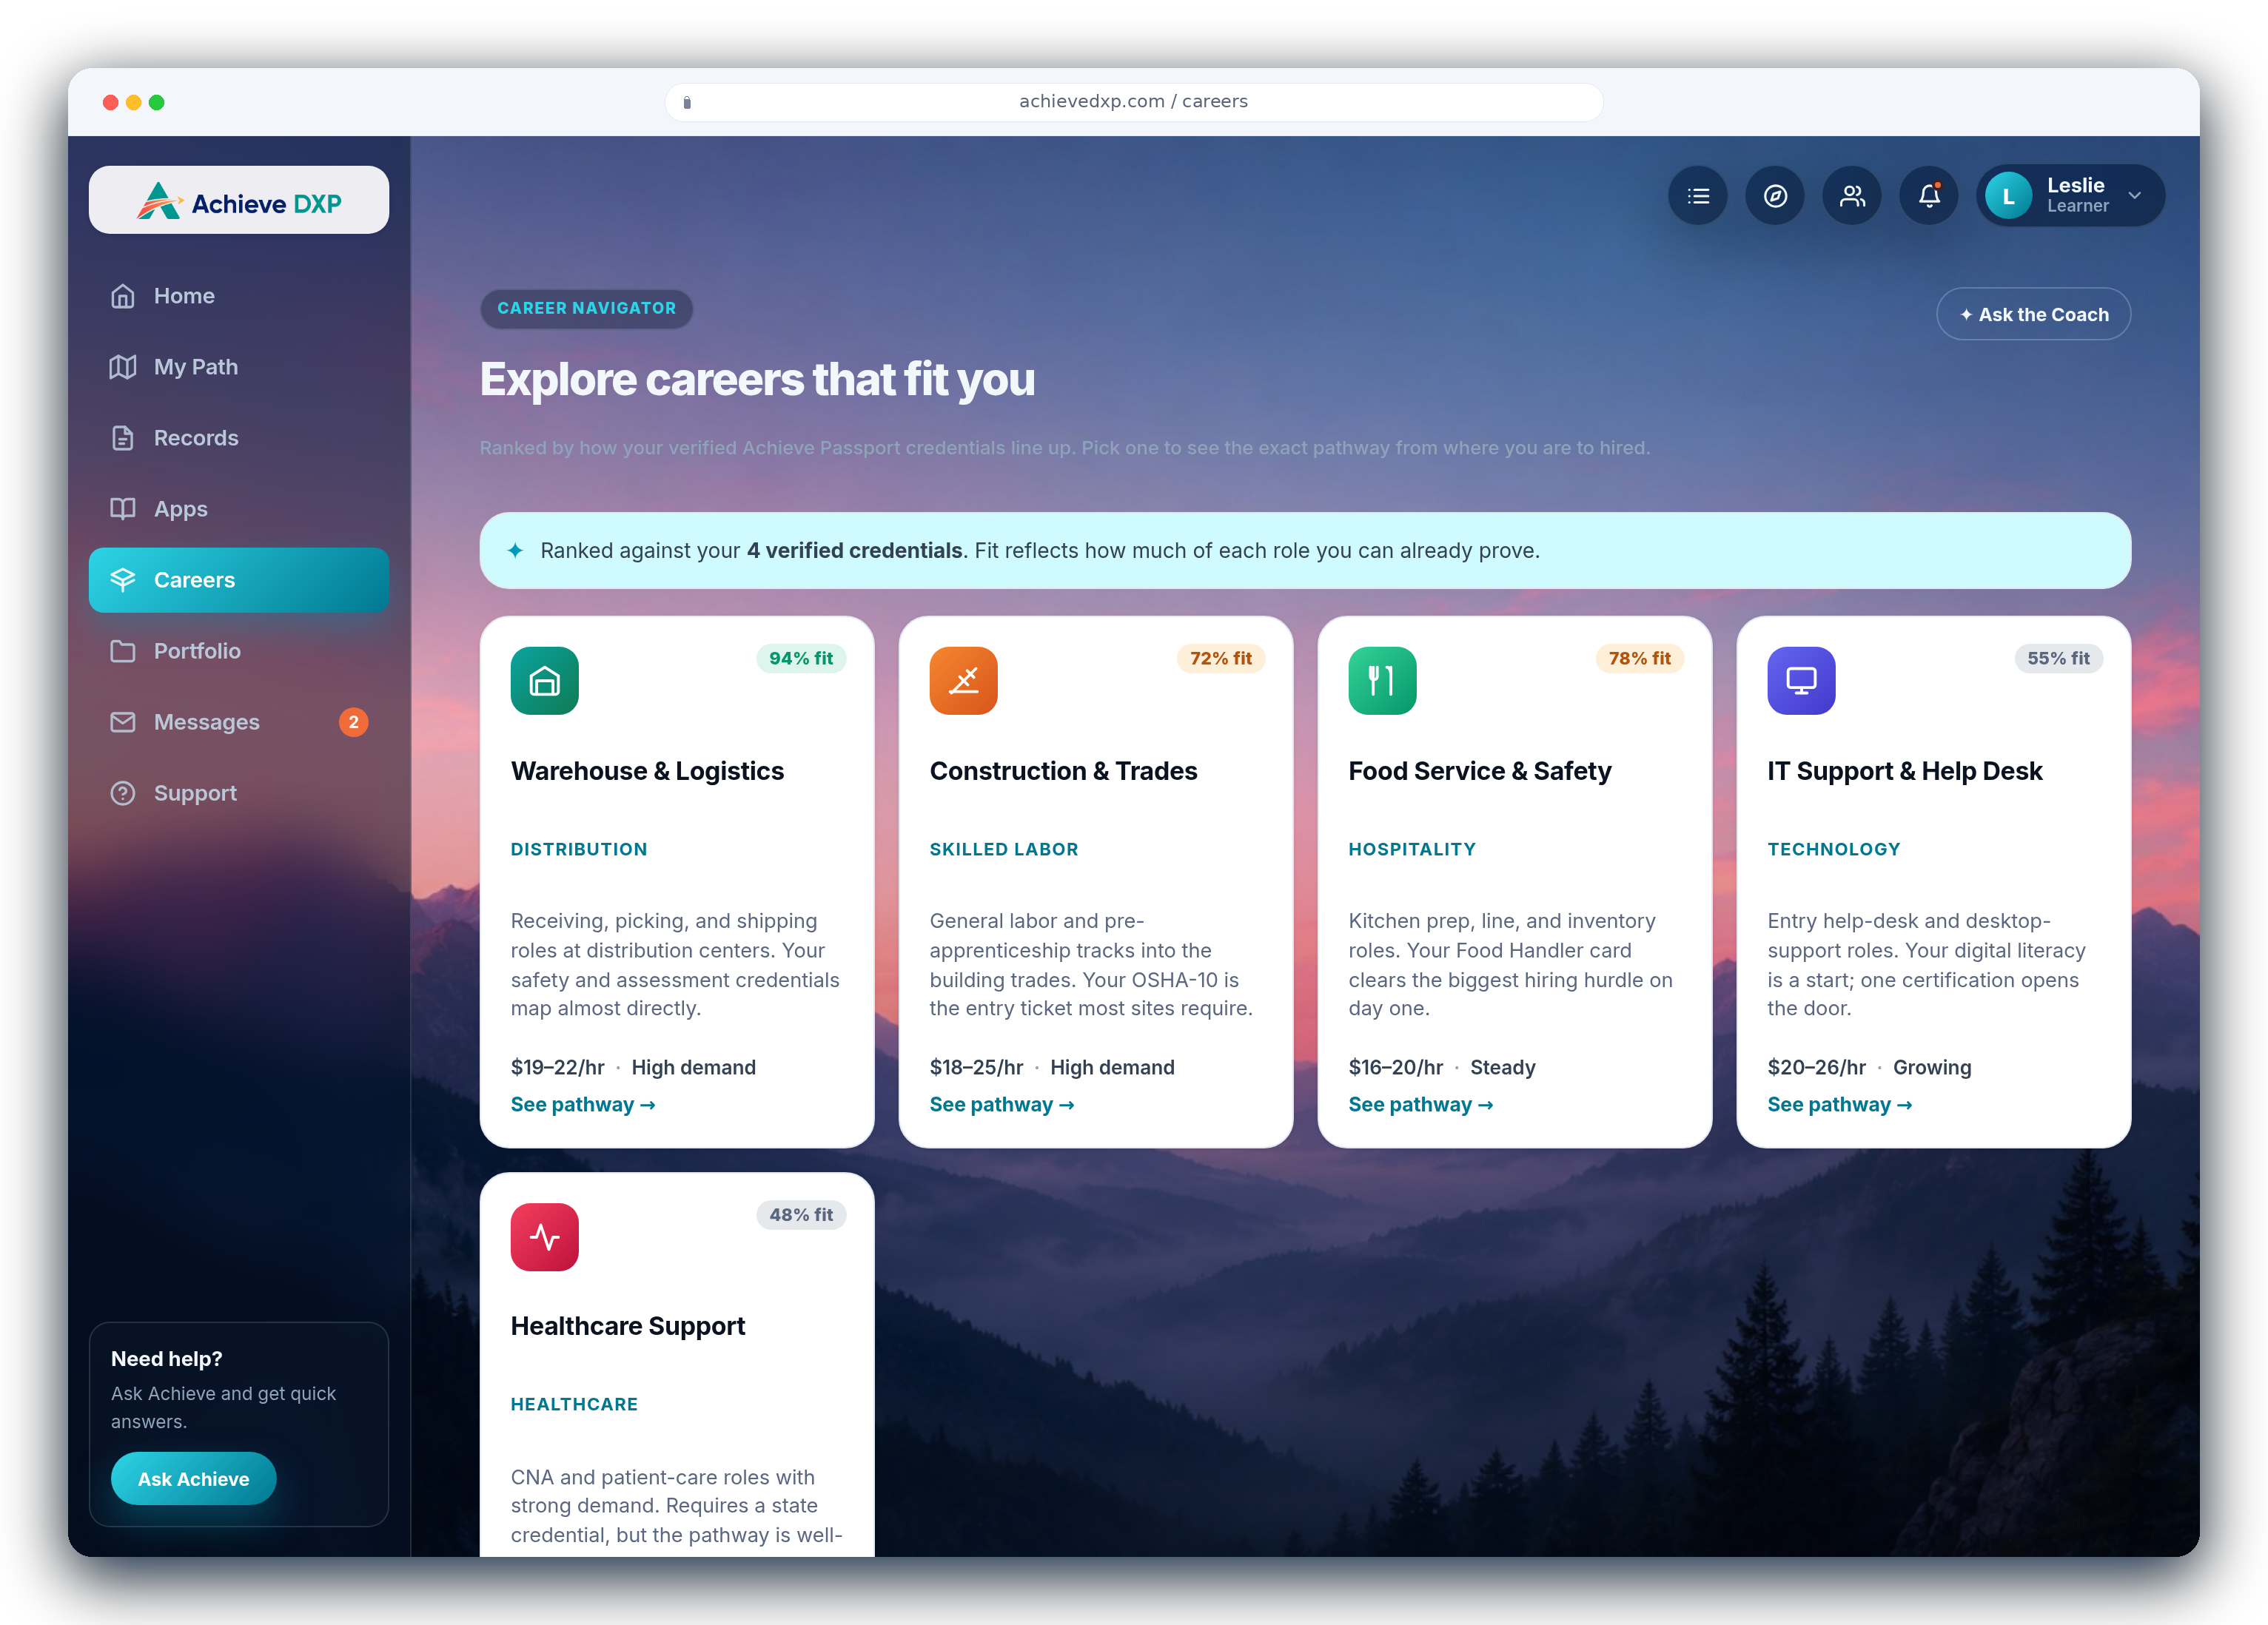Screen dimensions: 2268x1625
Task: Click the 78% fit badge
Action: coord(1639,658)
